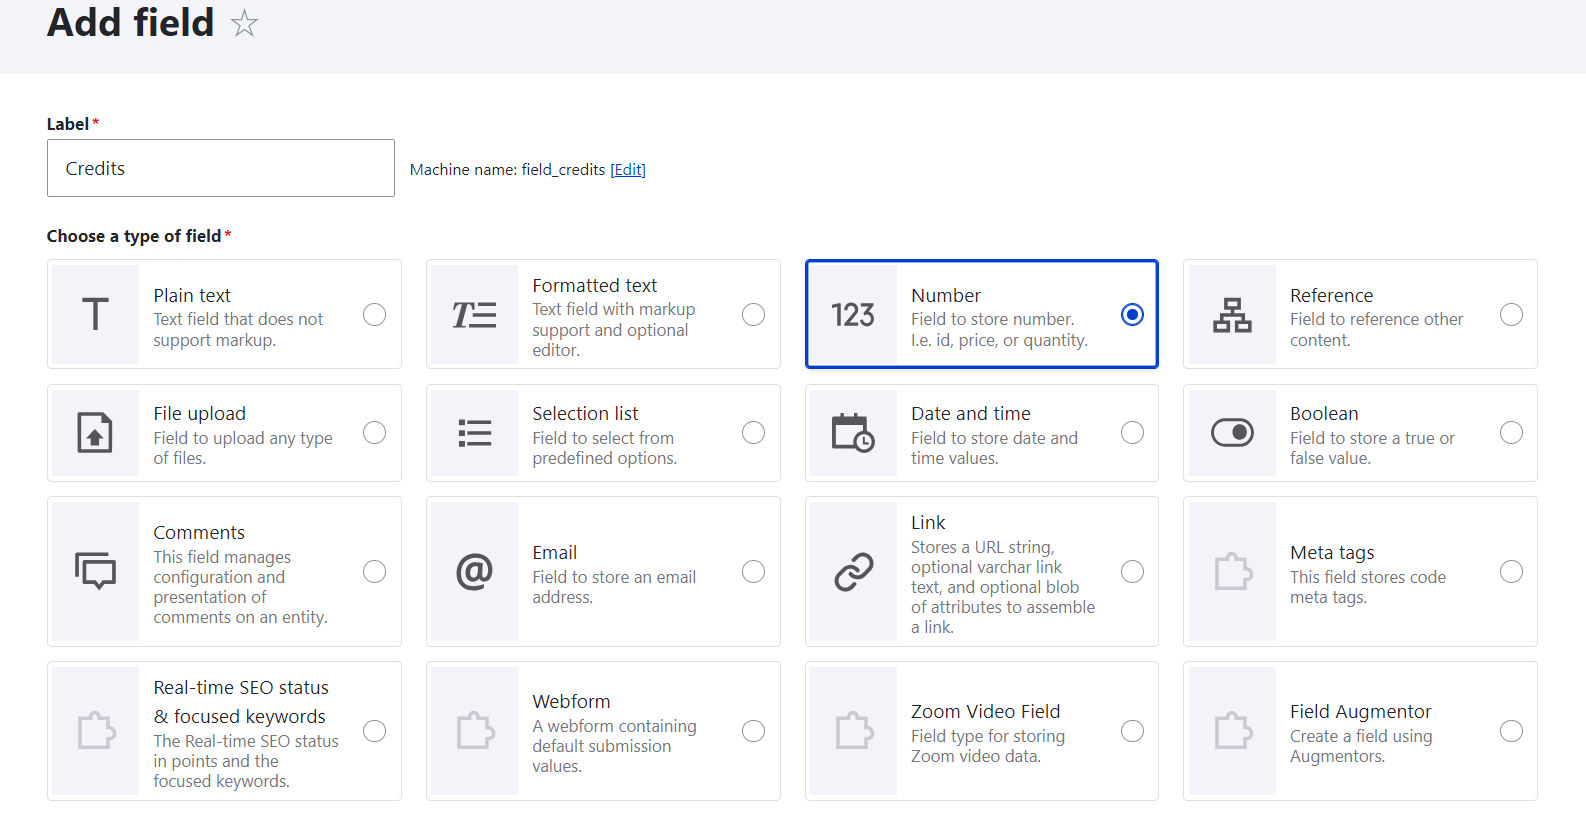Click the star icon beside Add field

[244, 23]
